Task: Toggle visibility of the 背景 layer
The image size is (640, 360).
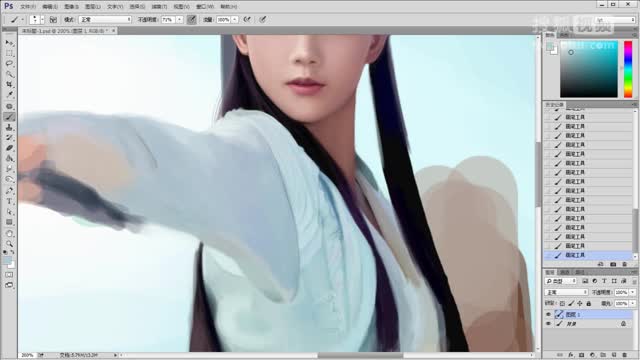Action: (548, 324)
